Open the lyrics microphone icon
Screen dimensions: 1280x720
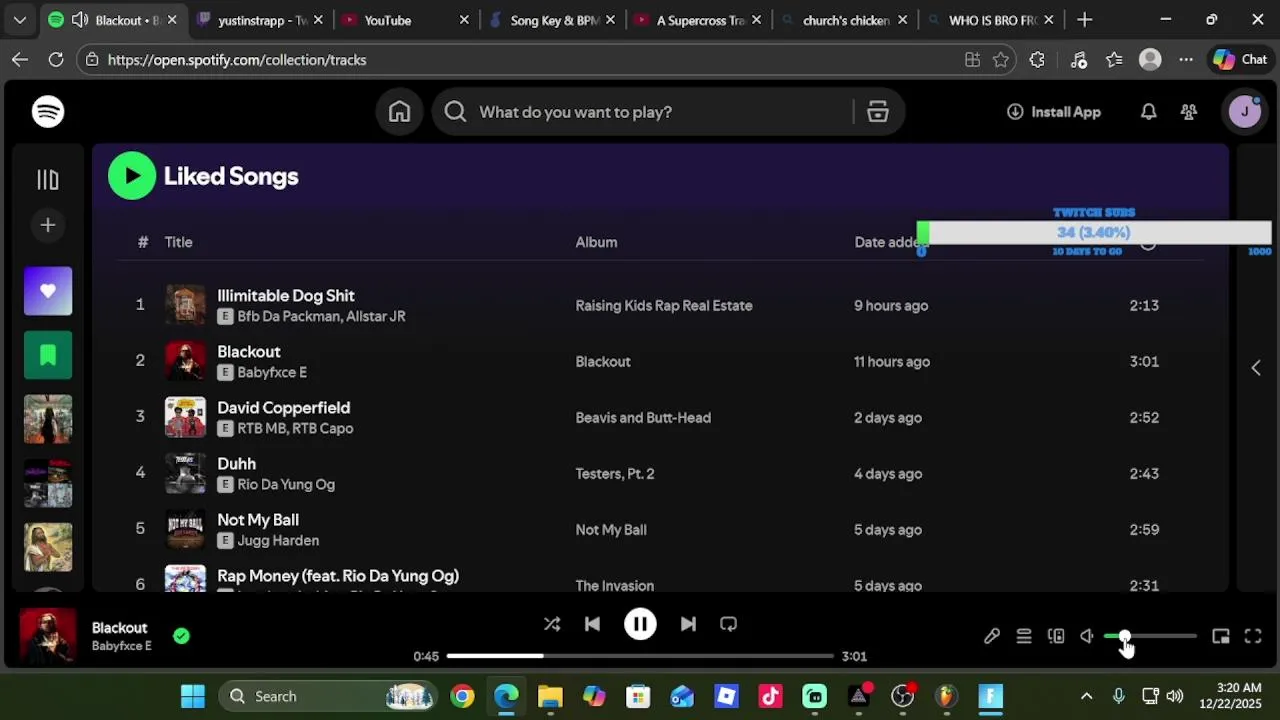pos(992,636)
